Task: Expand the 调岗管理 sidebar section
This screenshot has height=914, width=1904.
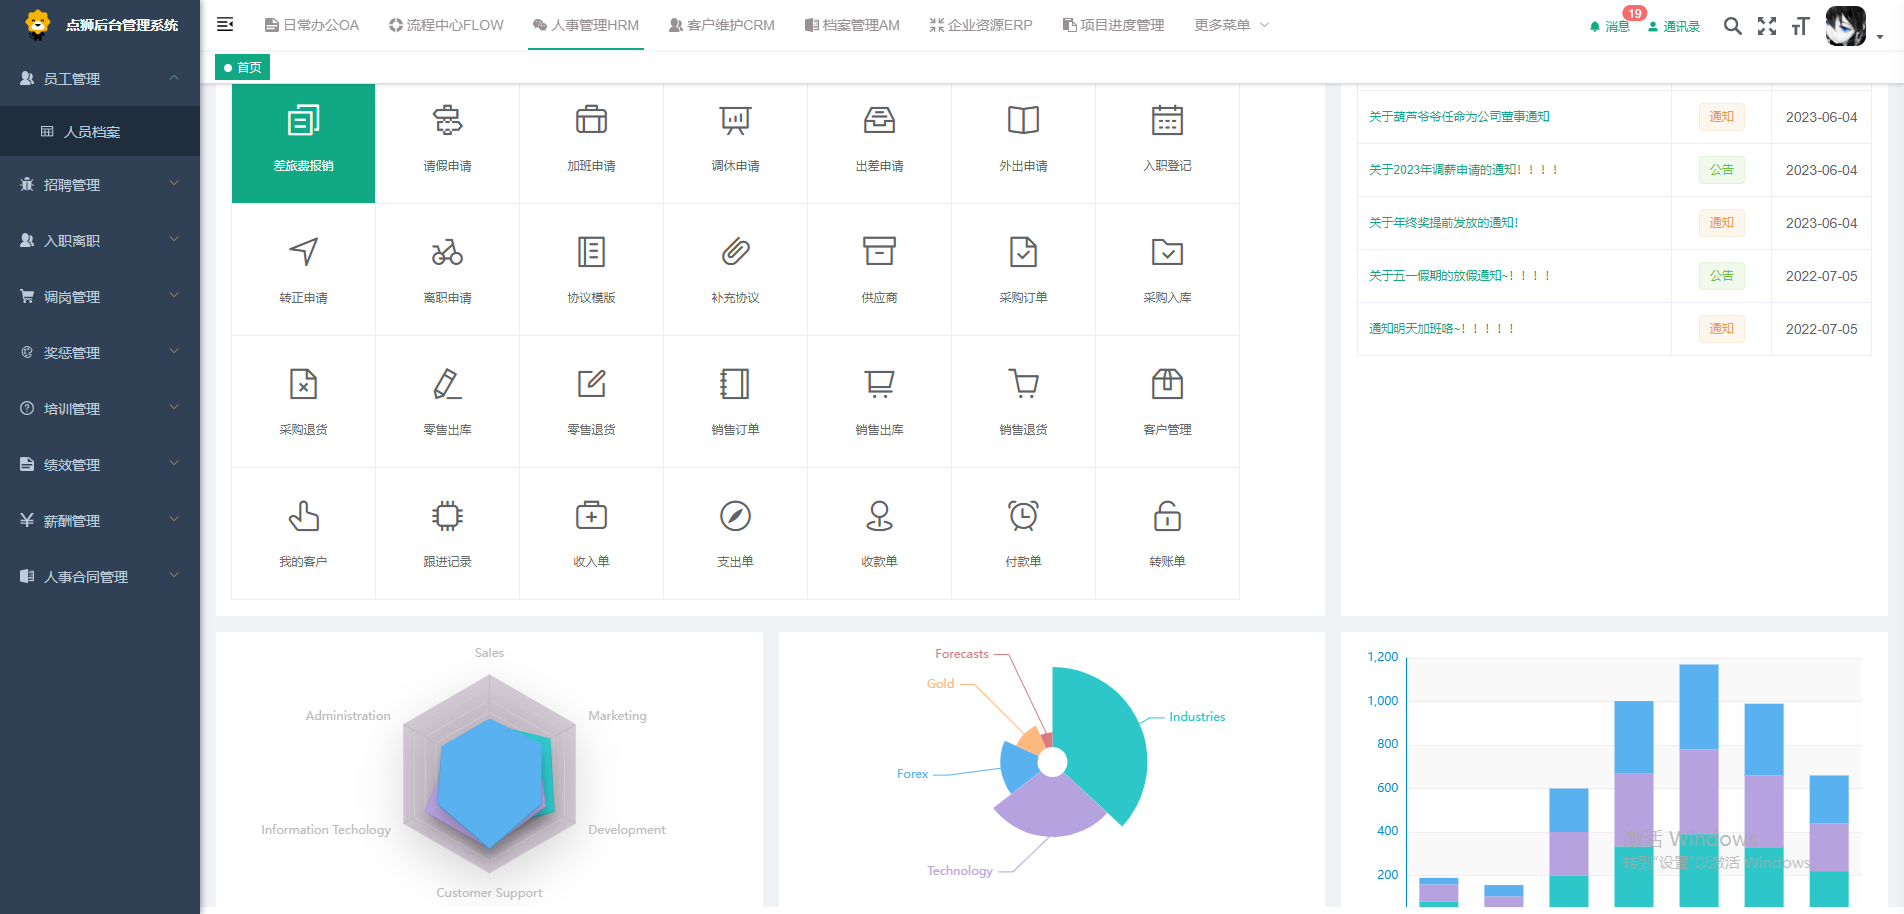Action: coord(100,296)
